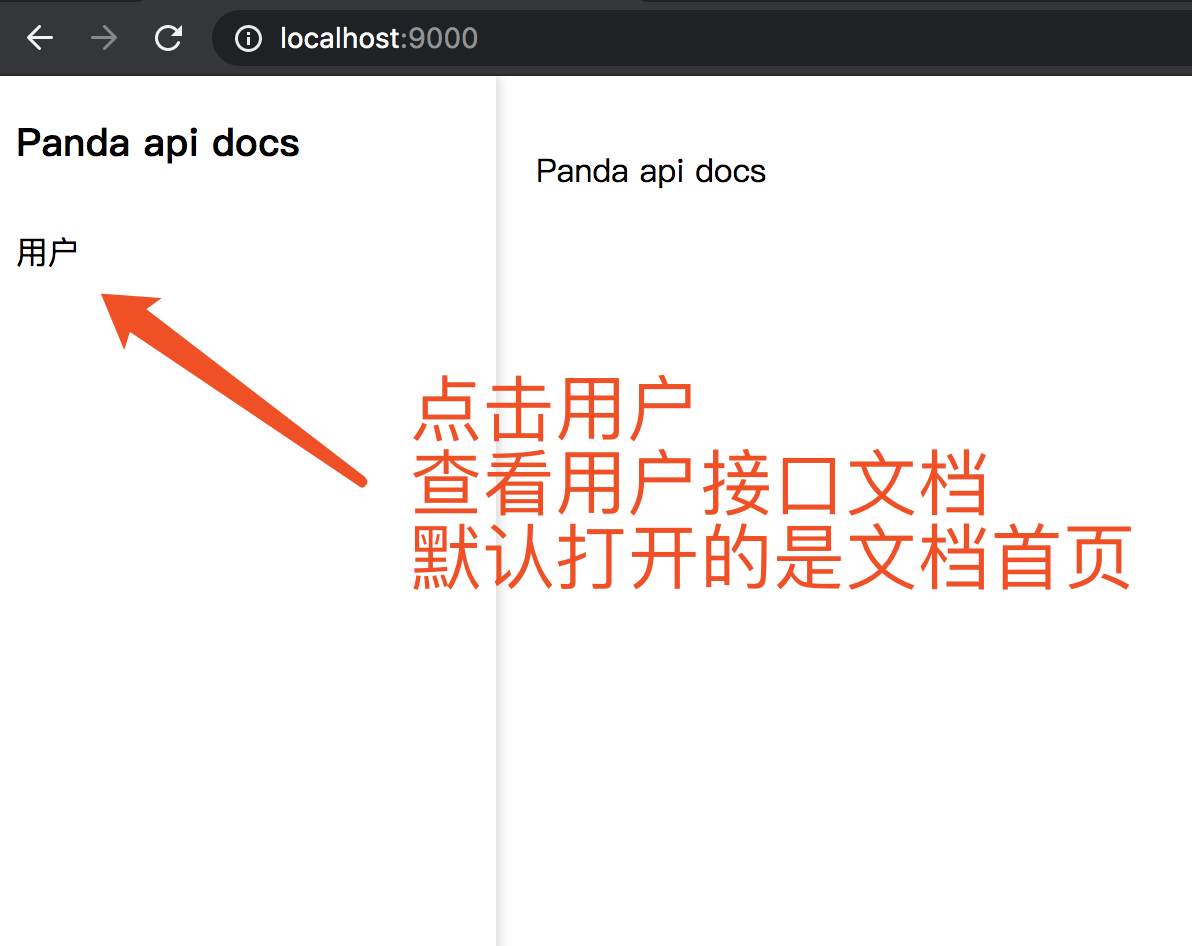Click the red text 查看用户接口文档
The image size is (1192, 946).
click(x=699, y=483)
